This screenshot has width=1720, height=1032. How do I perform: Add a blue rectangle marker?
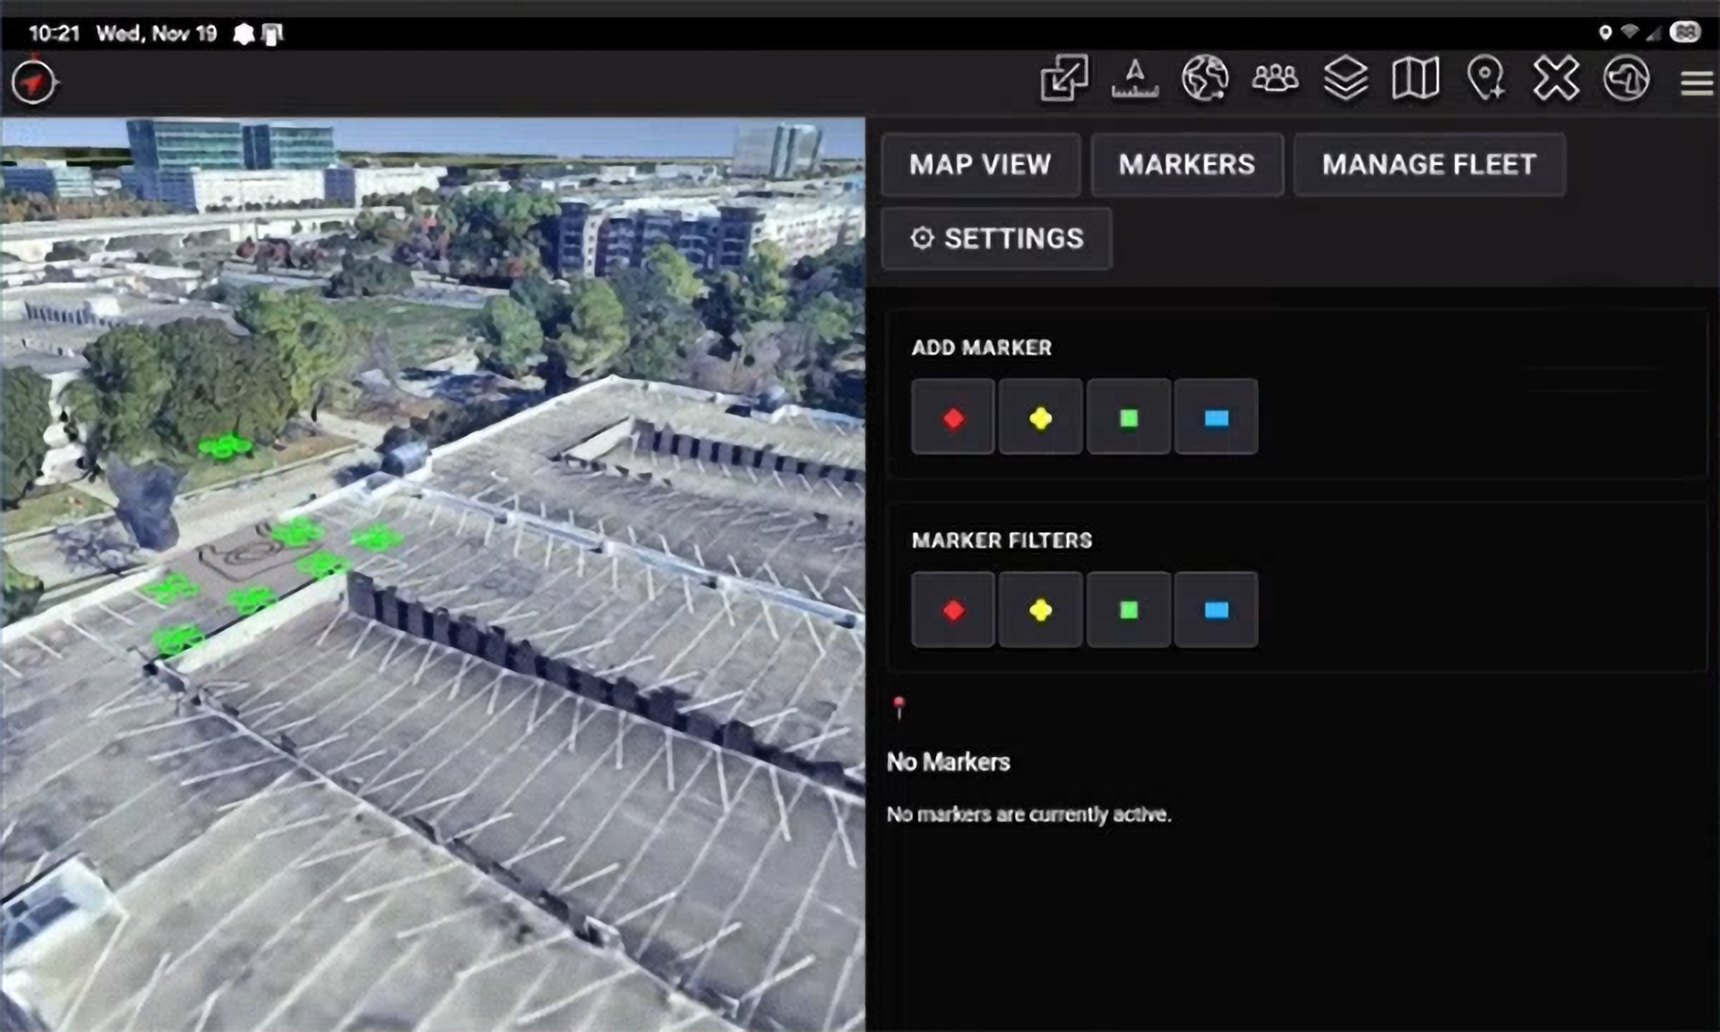(x=1216, y=417)
